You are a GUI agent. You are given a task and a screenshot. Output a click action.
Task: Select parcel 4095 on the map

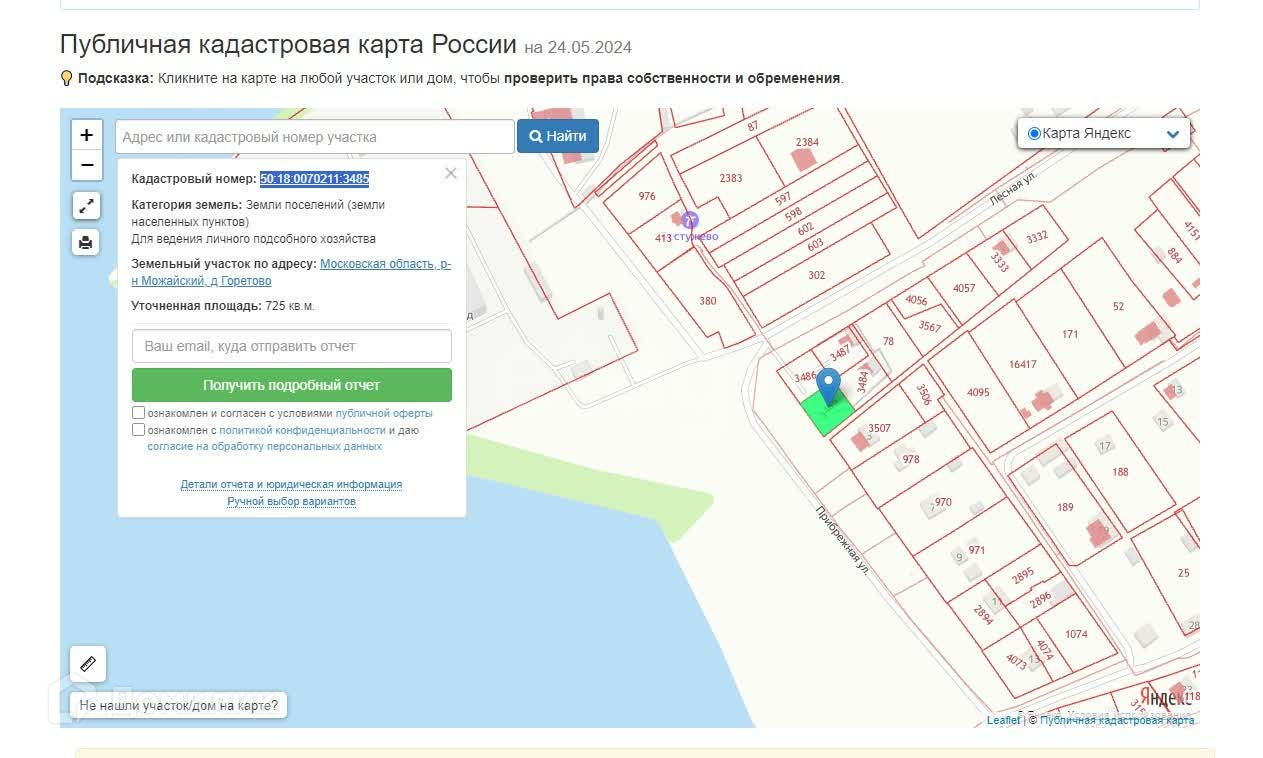(978, 392)
